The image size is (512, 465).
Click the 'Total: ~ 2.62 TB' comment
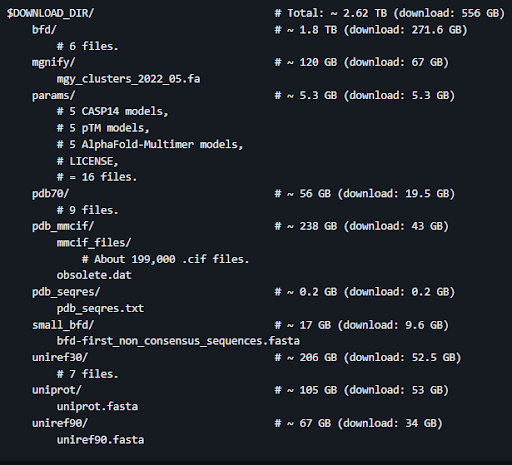tap(331, 13)
